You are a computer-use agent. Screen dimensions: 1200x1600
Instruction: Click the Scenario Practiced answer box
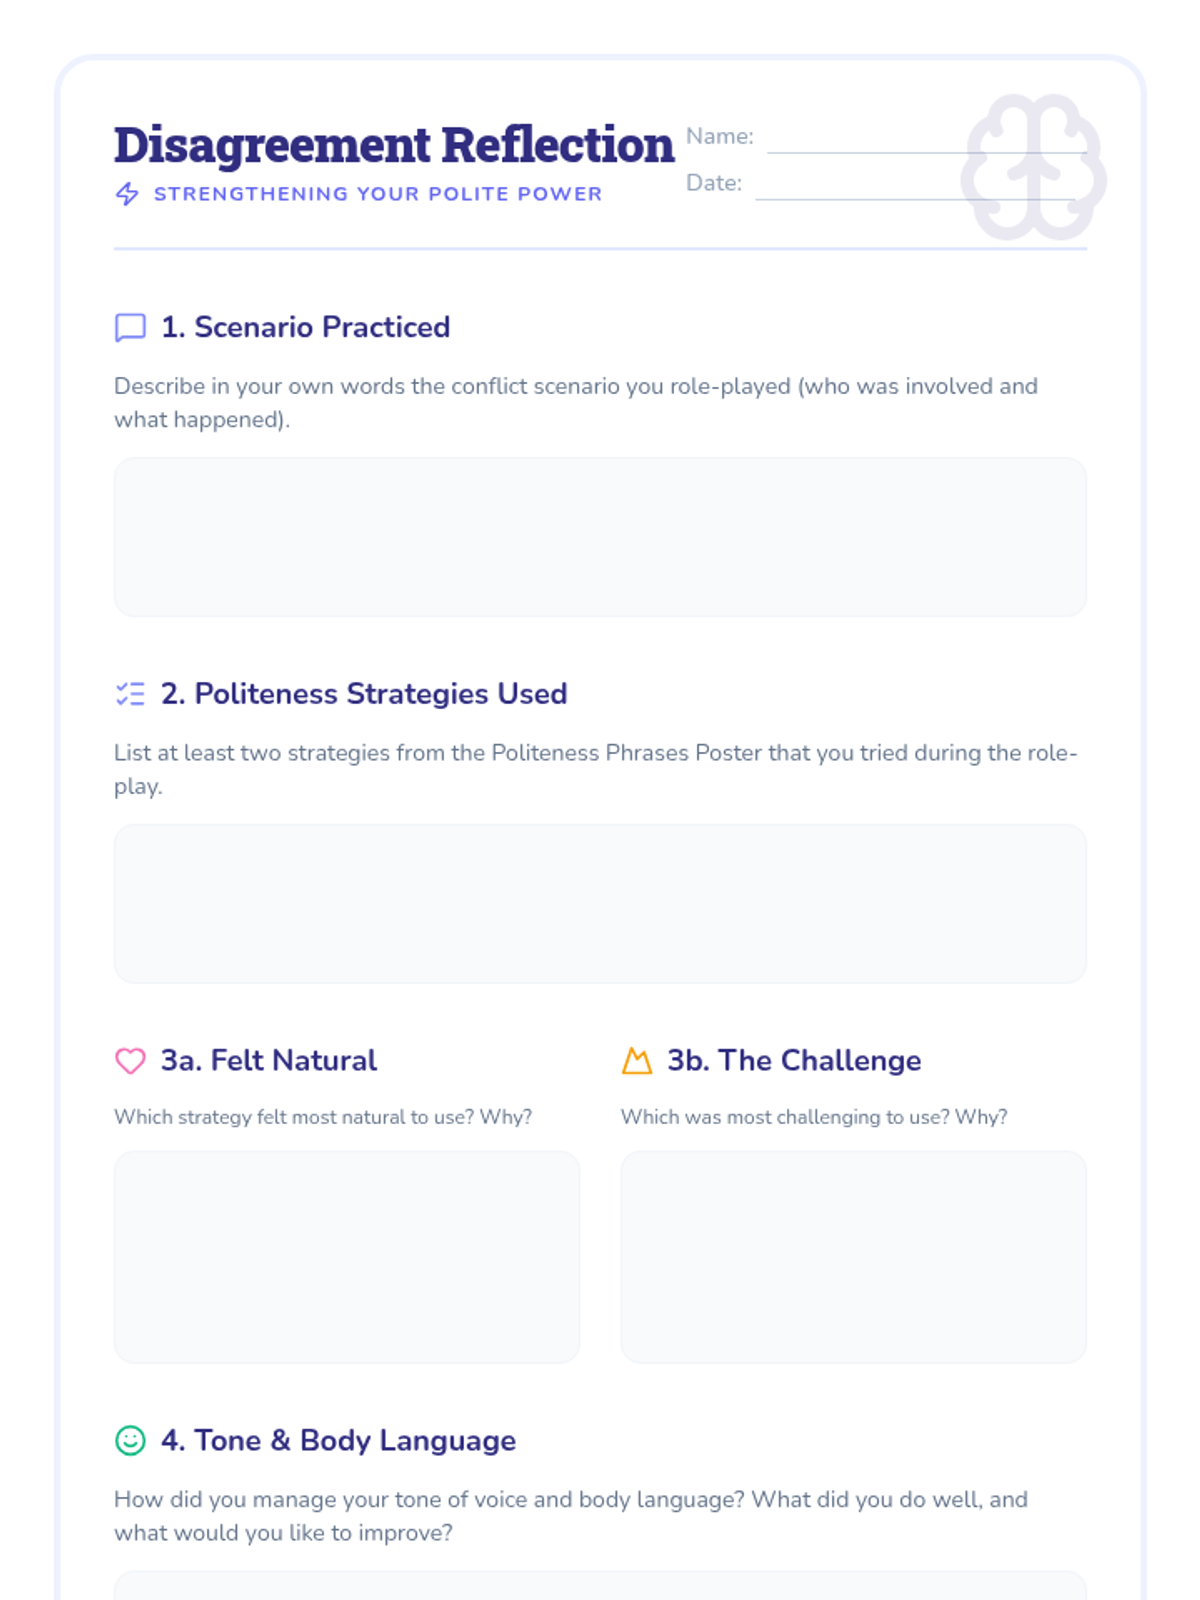click(x=600, y=537)
